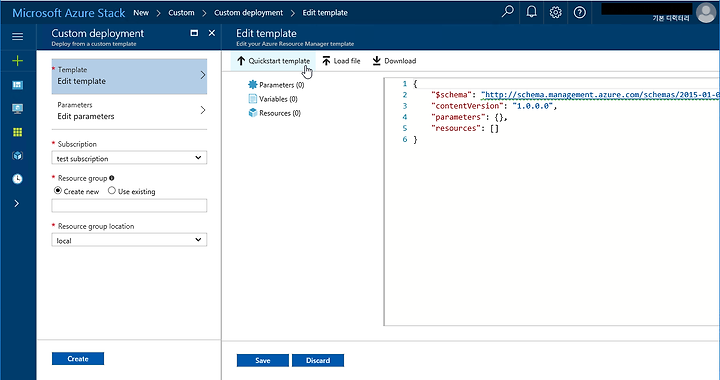This screenshot has width=720, height=380.
Task: Open the hamburger menu in the sidebar
Action: [x=17, y=36]
